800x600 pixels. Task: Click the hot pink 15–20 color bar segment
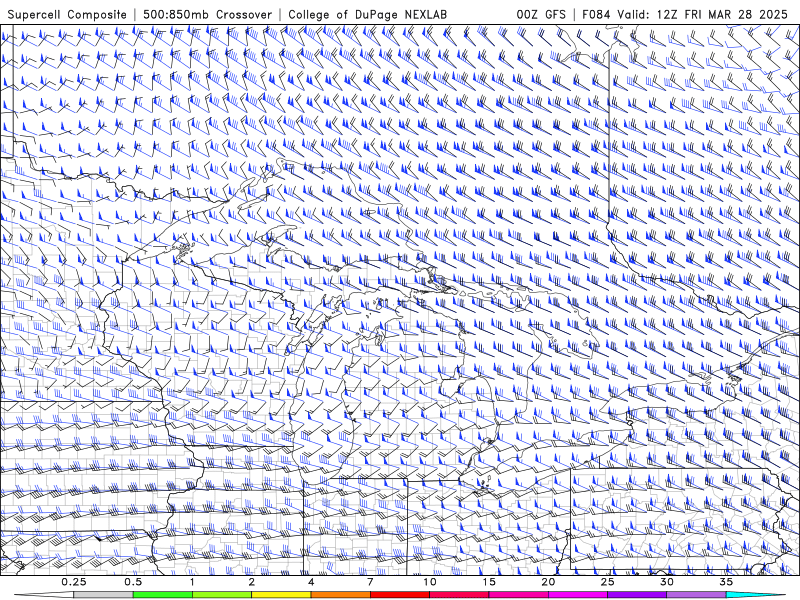pyautogui.click(x=518, y=595)
